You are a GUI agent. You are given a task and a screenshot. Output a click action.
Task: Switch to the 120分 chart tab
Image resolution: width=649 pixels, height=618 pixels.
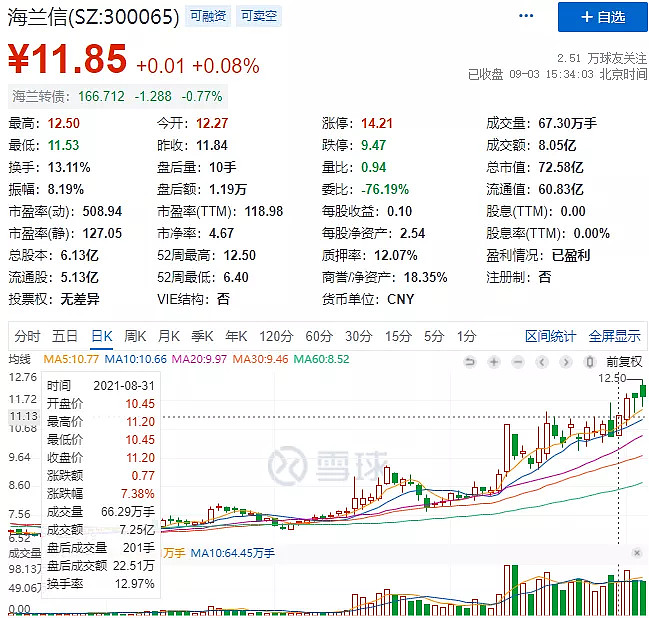tap(276, 336)
